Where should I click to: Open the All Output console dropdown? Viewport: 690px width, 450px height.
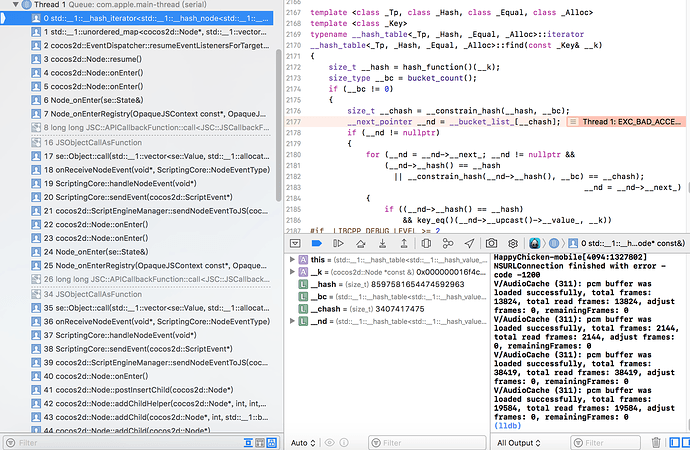point(519,443)
